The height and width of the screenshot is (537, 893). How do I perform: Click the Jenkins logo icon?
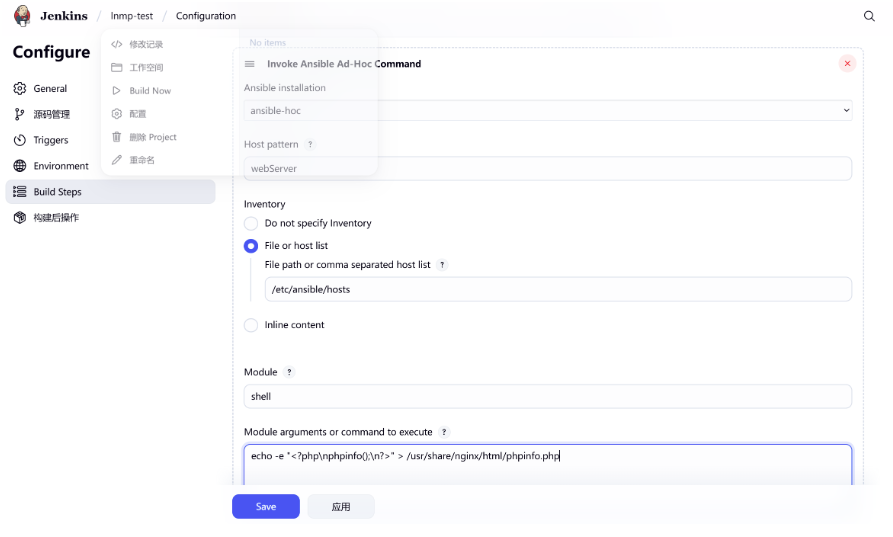22,15
